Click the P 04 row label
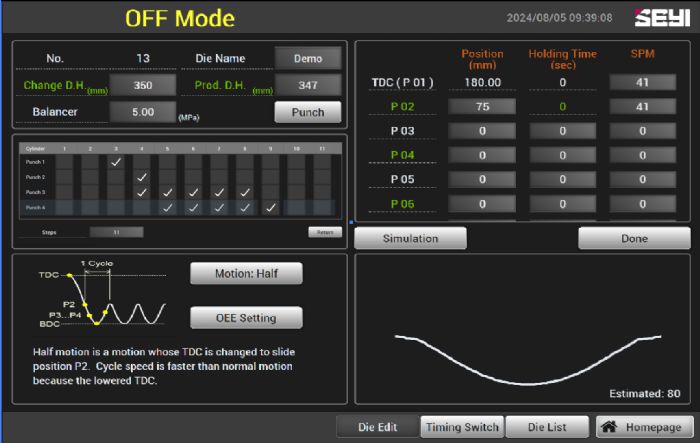Image resolution: width=700 pixels, height=443 pixels. click(403, 155)
